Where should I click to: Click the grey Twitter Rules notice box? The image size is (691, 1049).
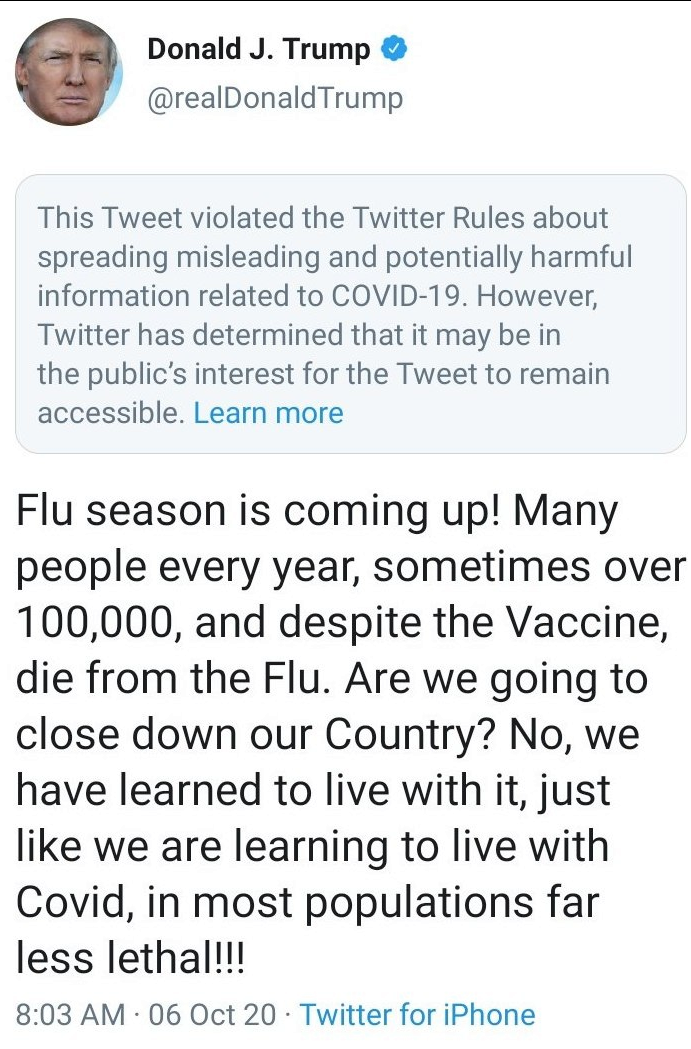point(350,314)
